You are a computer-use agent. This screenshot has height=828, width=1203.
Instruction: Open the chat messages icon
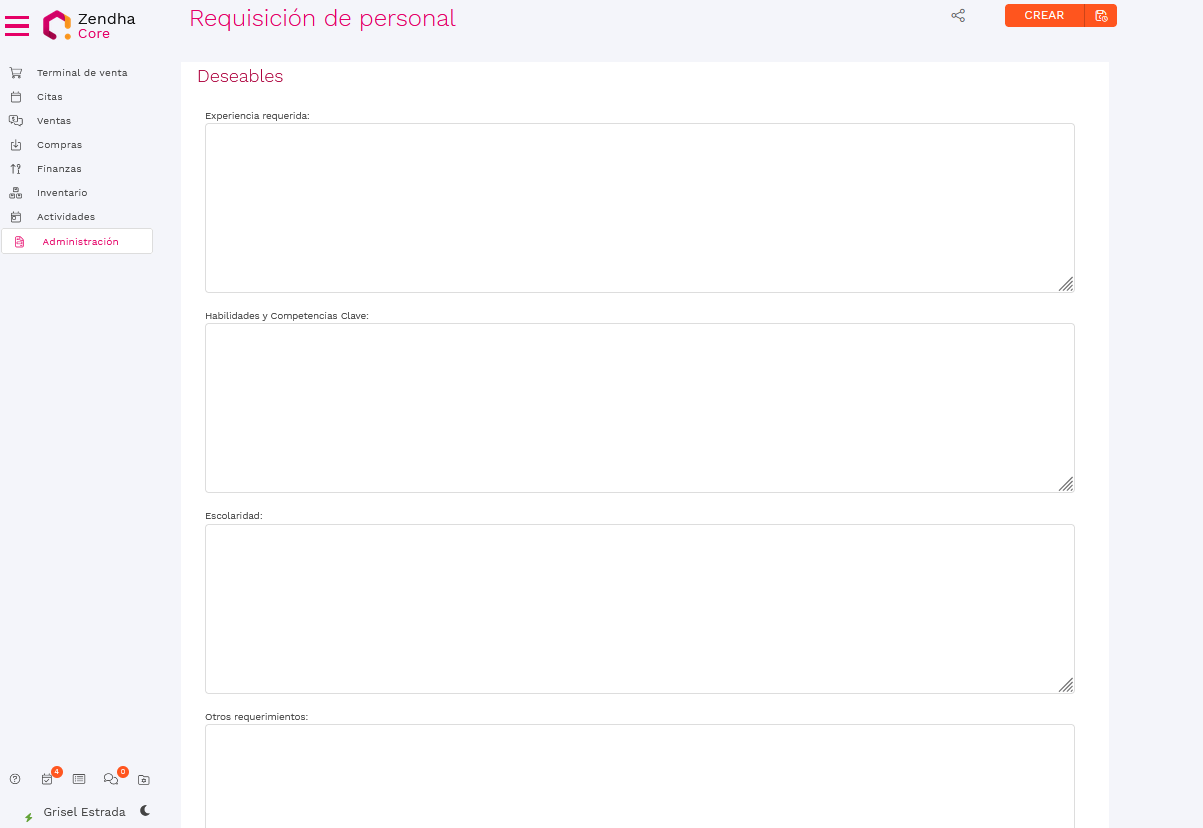(x=111, y=779)
